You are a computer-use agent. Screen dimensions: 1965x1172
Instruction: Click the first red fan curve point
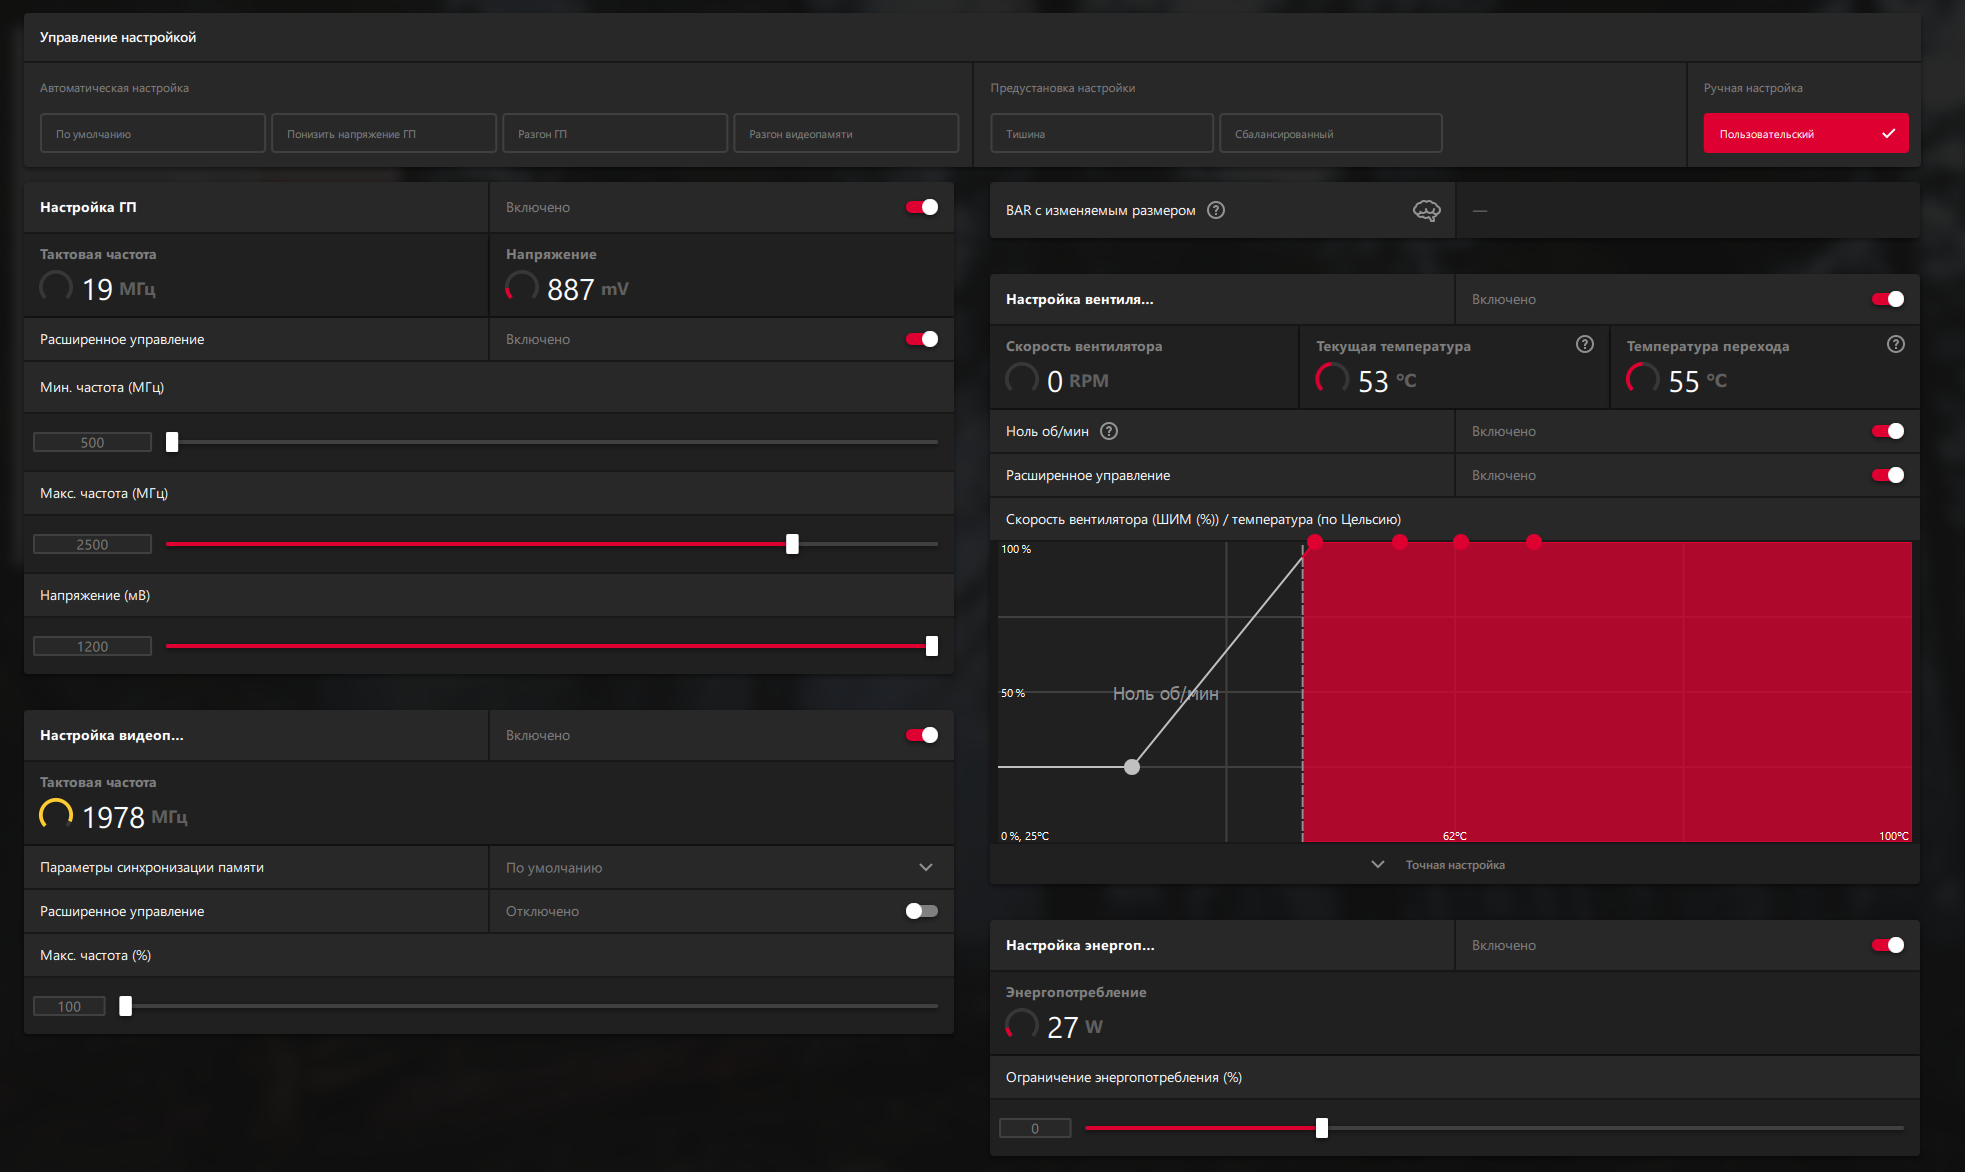pyautogui.click(x=1315, y=542)
